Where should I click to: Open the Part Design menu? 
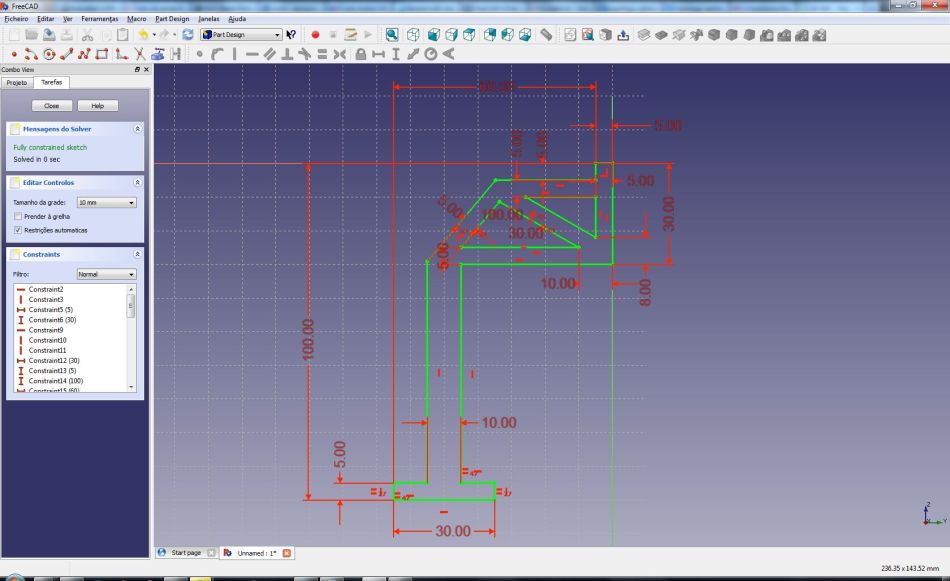click(x=172, y=19)
